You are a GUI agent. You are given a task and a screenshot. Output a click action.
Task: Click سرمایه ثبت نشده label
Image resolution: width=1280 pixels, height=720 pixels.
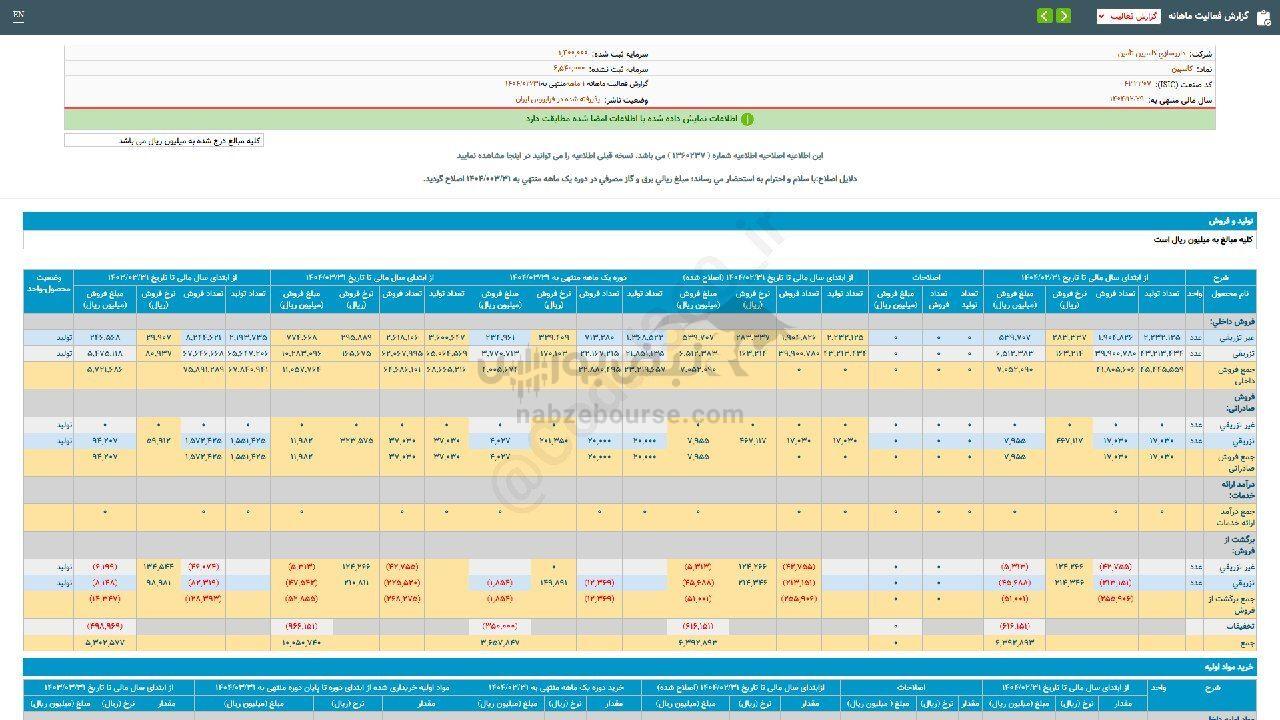(x=618, y=69)
